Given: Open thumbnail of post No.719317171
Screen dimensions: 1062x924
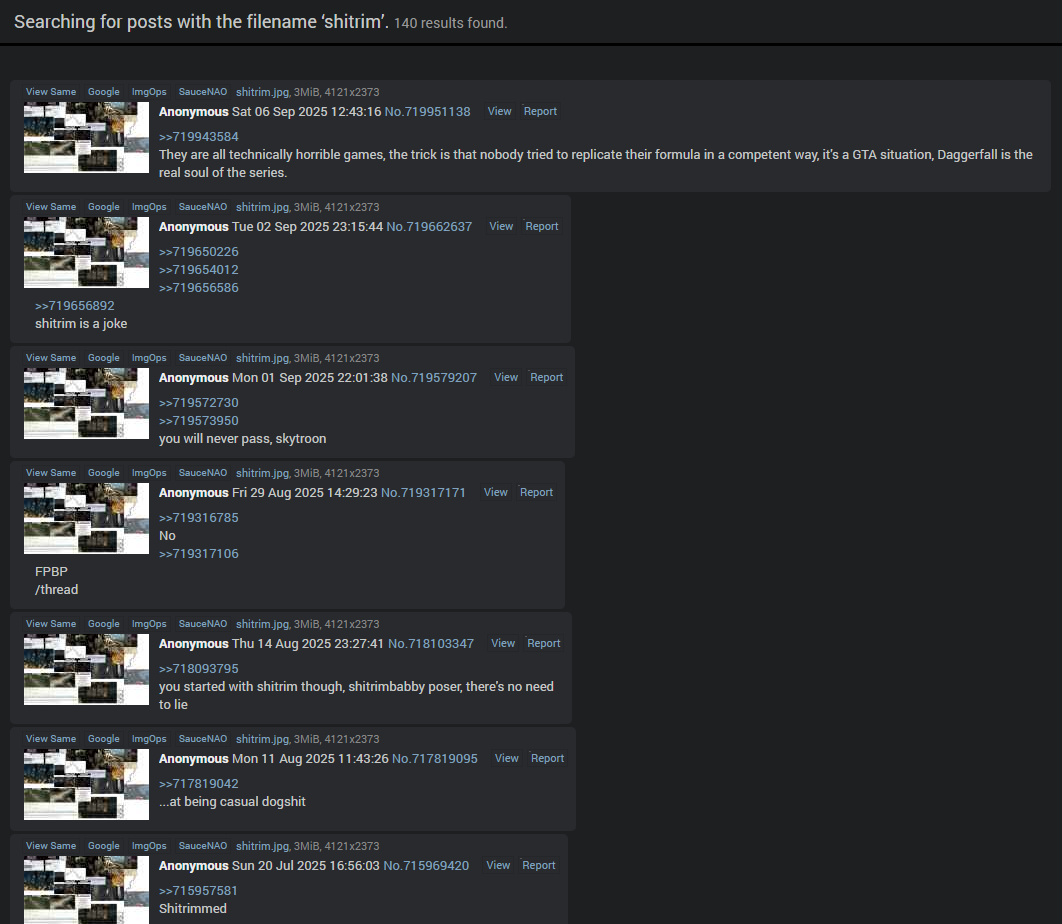Looking at the screenshot, I should (x=86, y=519).
